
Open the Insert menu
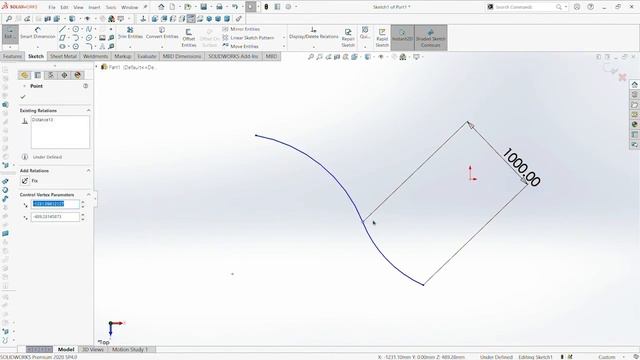94,7
